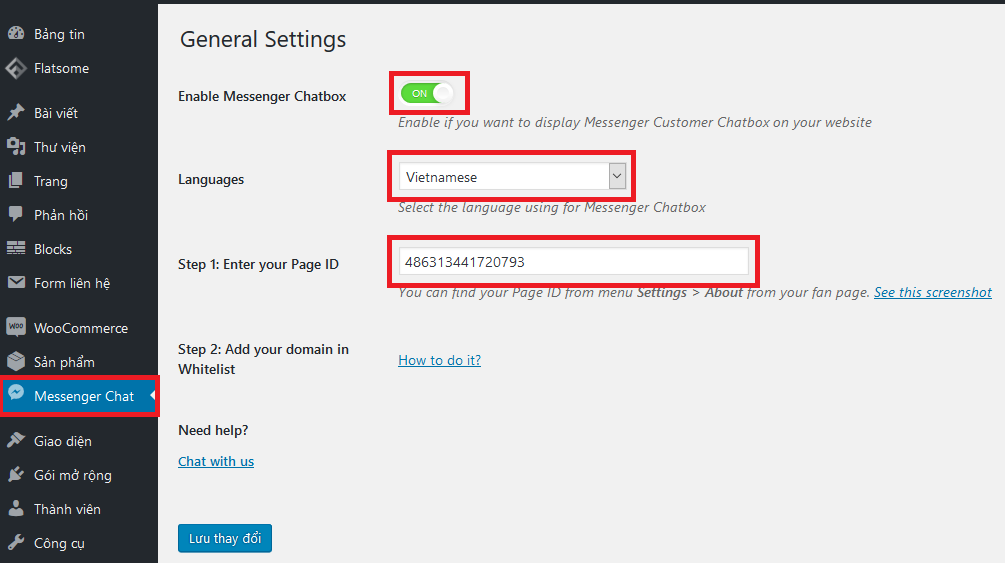This screenshot has height=563, width=1005.
Task: Open Công cụ menu label
Action: [59, 543]
